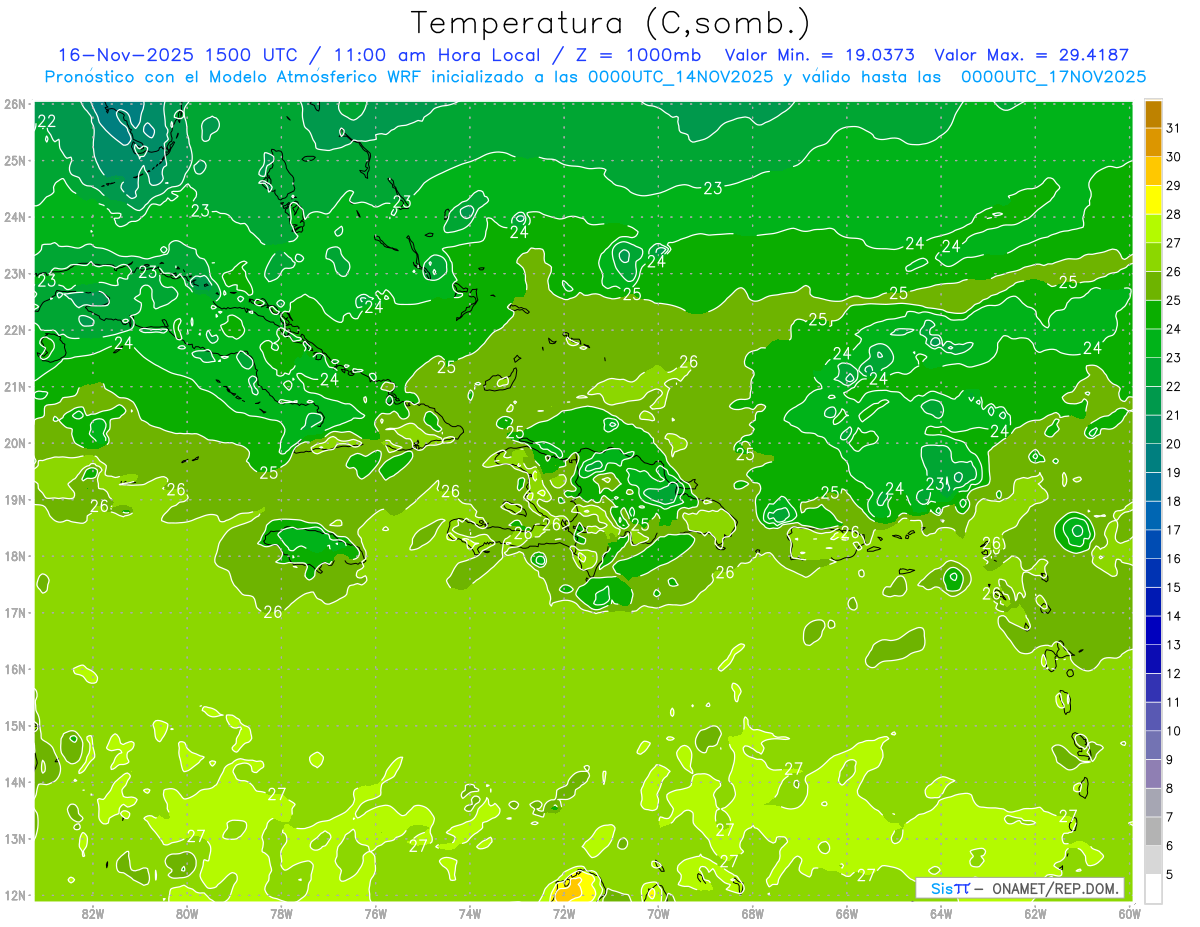
Task: Click the 82W longitude axis label
Action: (x=93, y=913)
